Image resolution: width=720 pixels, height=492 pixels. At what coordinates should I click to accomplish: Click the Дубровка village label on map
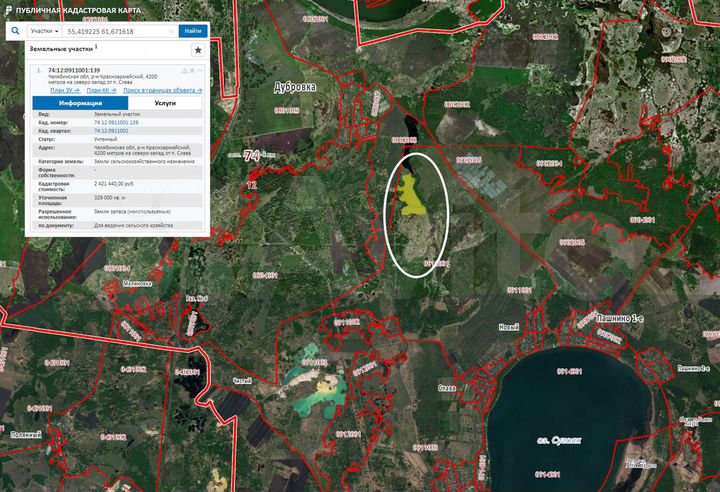(x=295, y=87)
